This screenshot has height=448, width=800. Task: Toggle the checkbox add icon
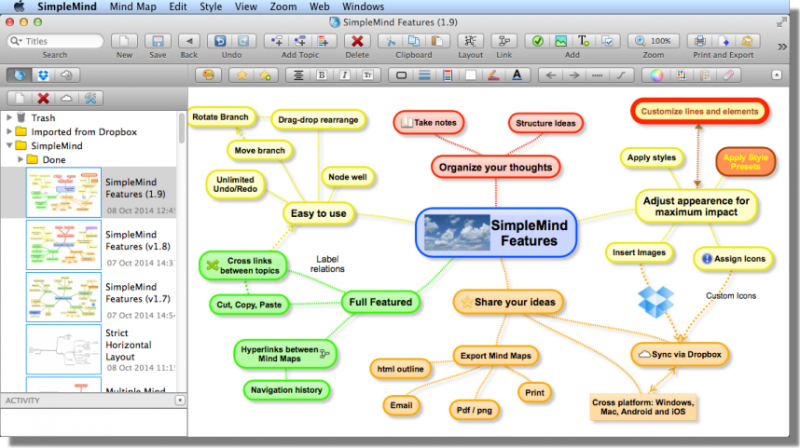pos(607,41)
